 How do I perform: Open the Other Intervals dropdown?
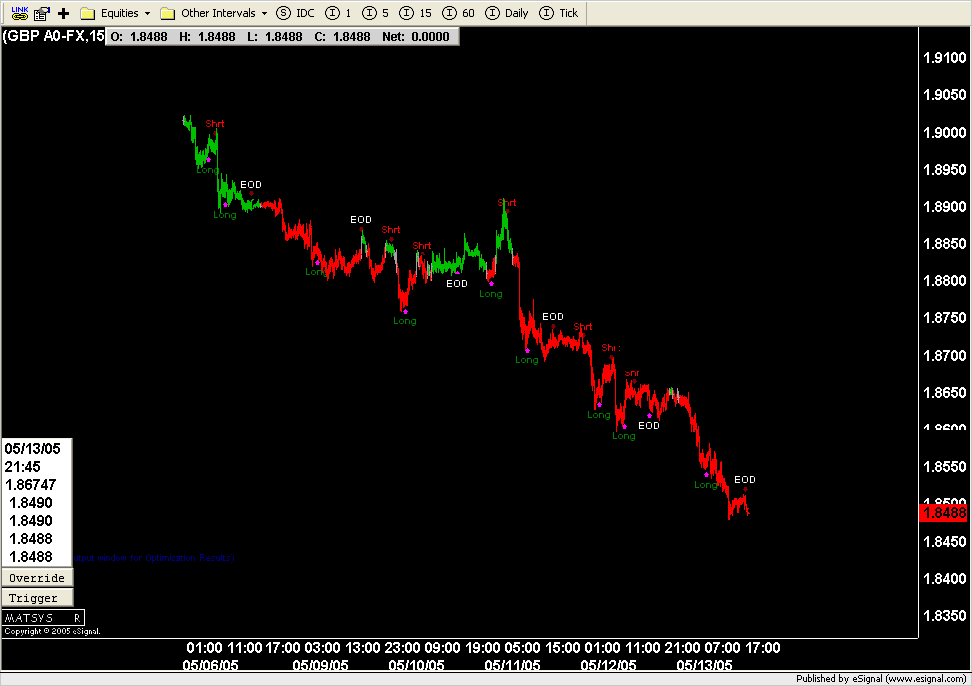[213, 13]
